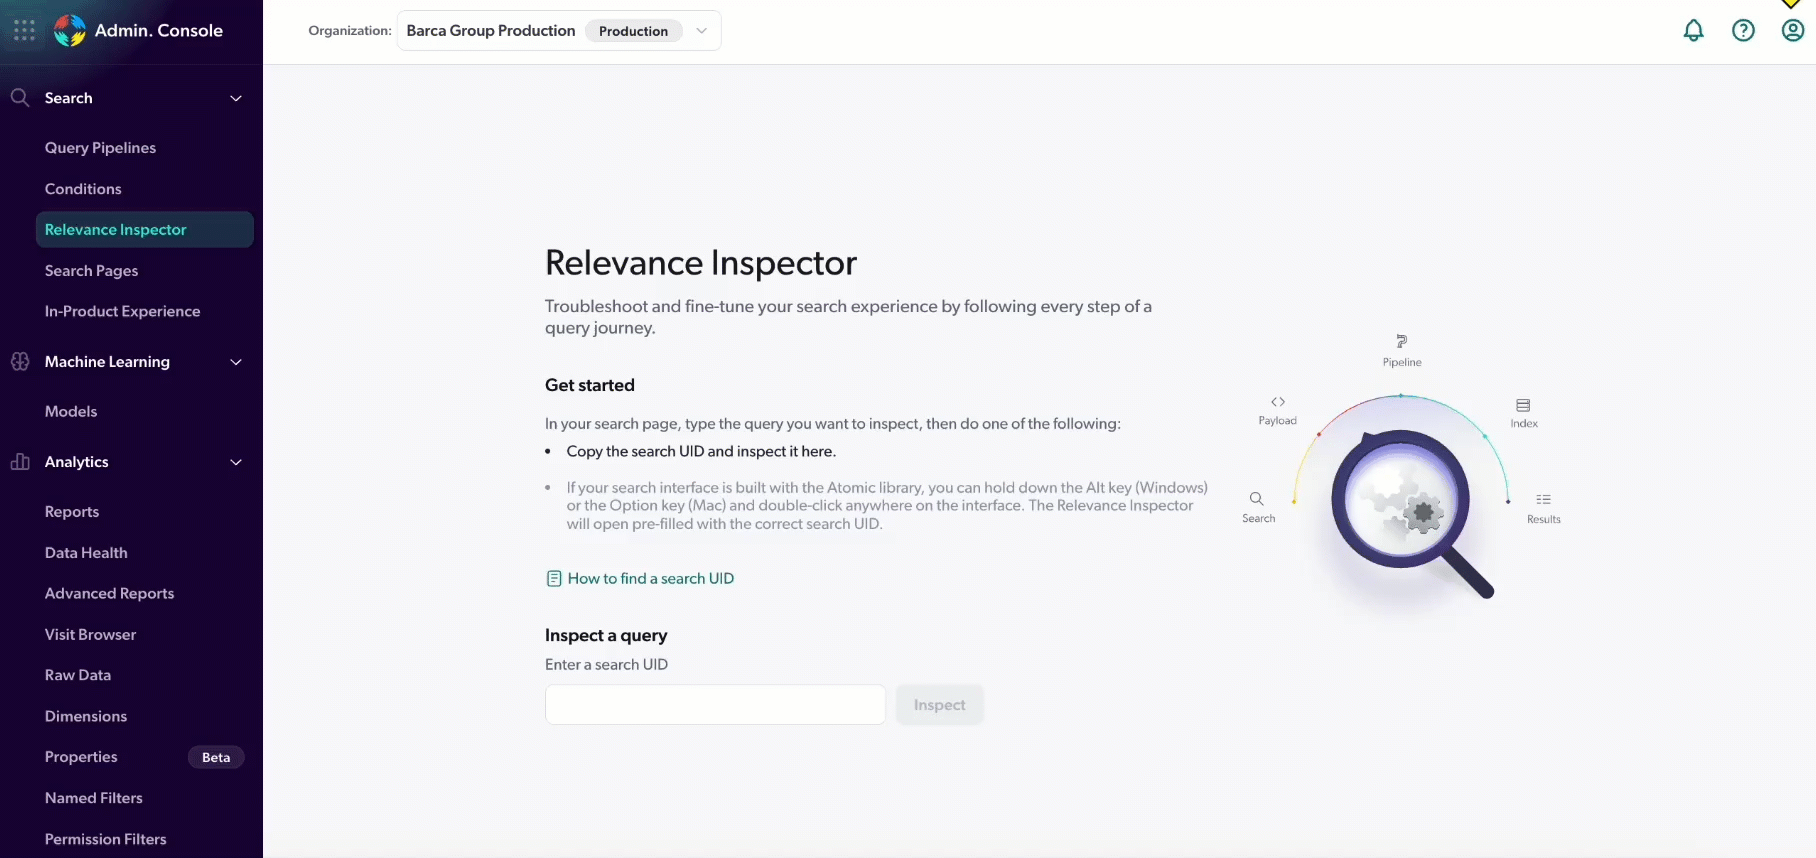The height and width of the screenshot is (858, 1816).
Task: Open In-Product Experience
Action: click(x=122, y=311)
